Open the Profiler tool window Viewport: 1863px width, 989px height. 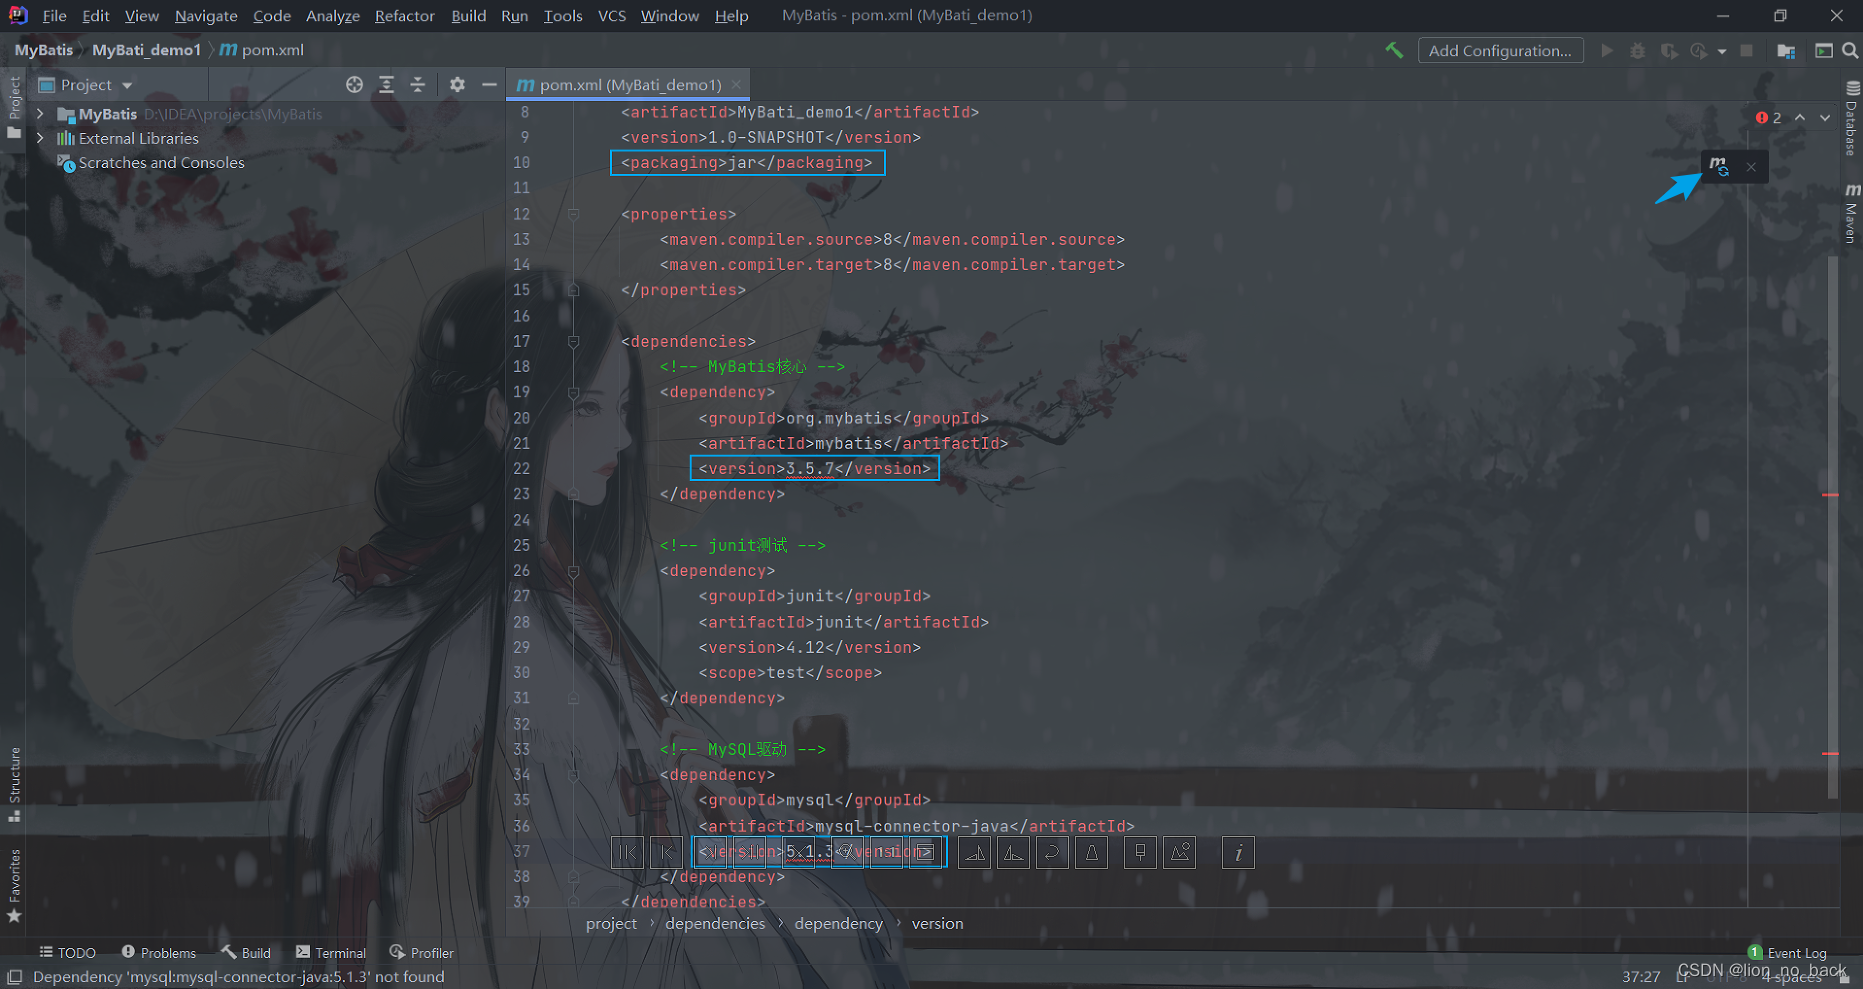[x=422, y=953]
